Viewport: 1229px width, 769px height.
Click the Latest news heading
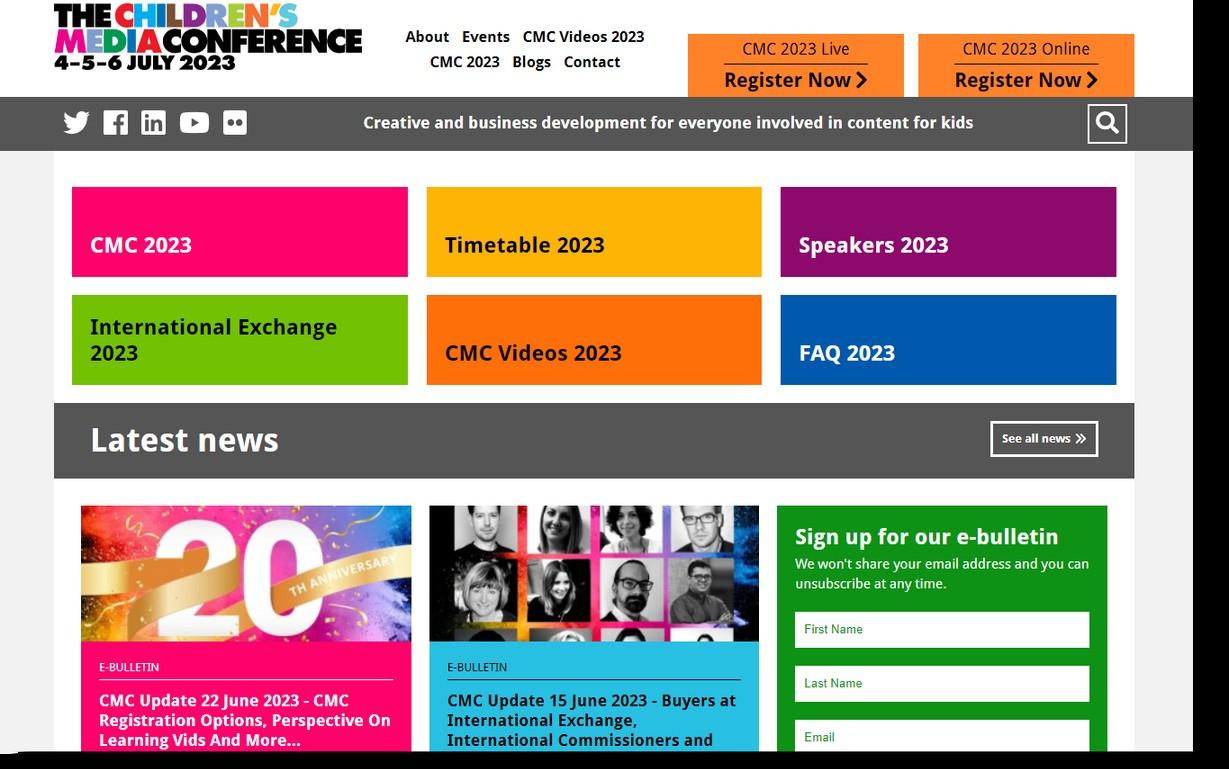click(x=185, y=440)
